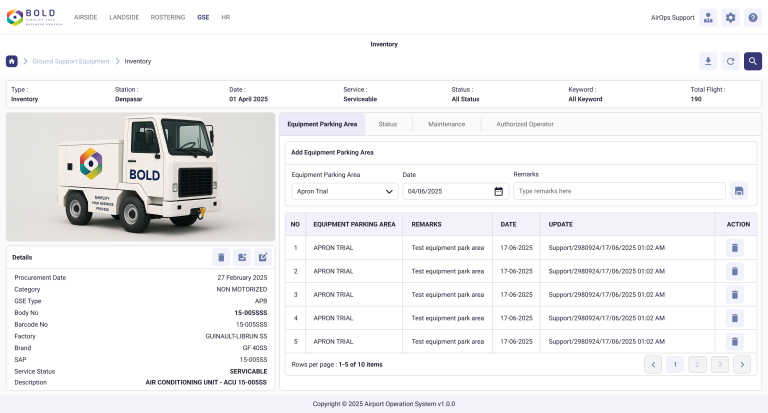Delete parking area row 1
This screenshot has width=768, height=413.
pyautogui.click(x=734, y=248)
